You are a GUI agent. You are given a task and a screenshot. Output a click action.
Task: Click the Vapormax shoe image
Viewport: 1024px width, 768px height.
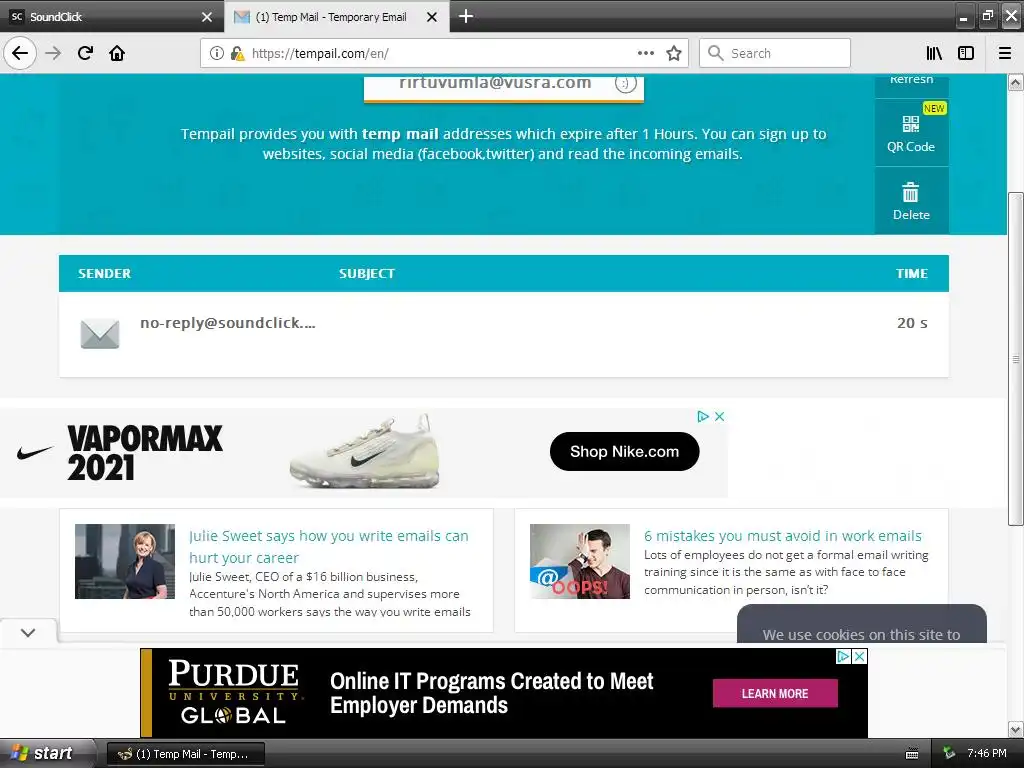364,452
